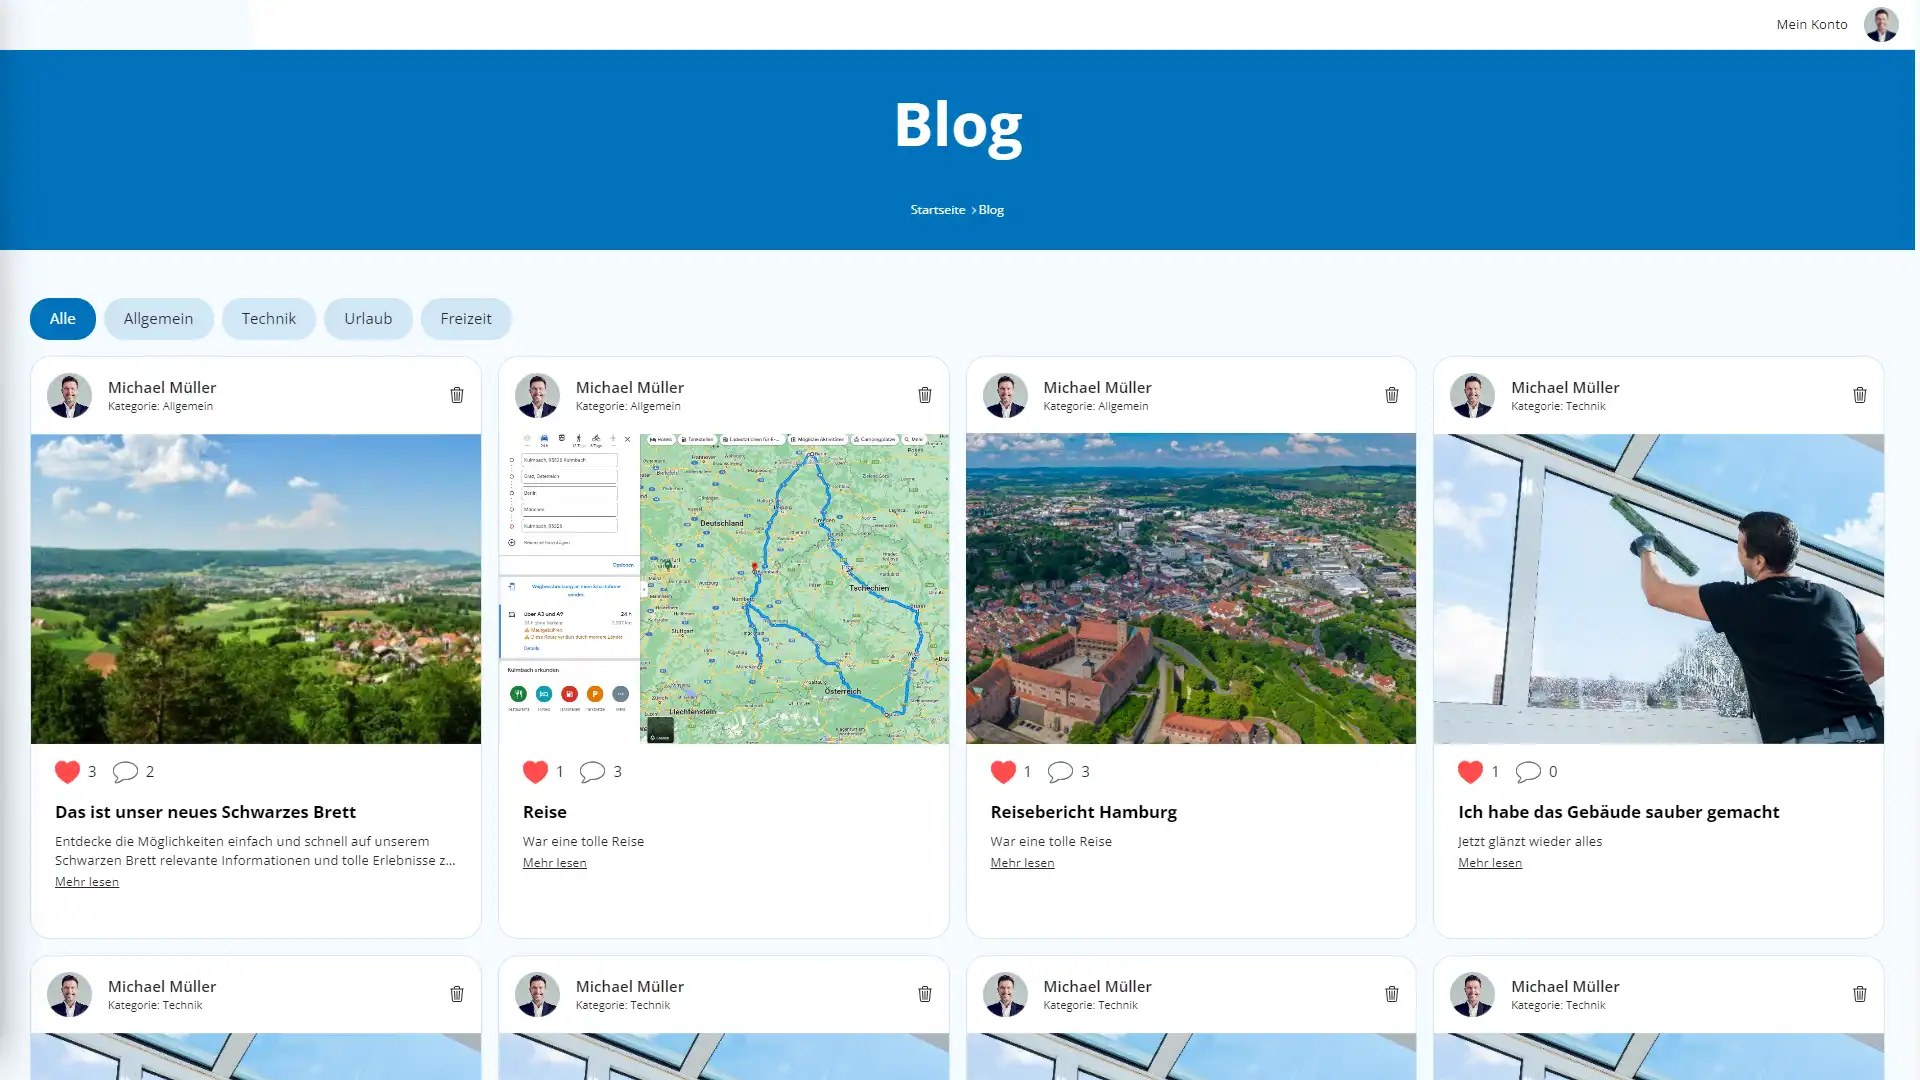The height and width of the screenshot is (1080, 1920).
Task: Select the Technik category filter
Action: 269,319
